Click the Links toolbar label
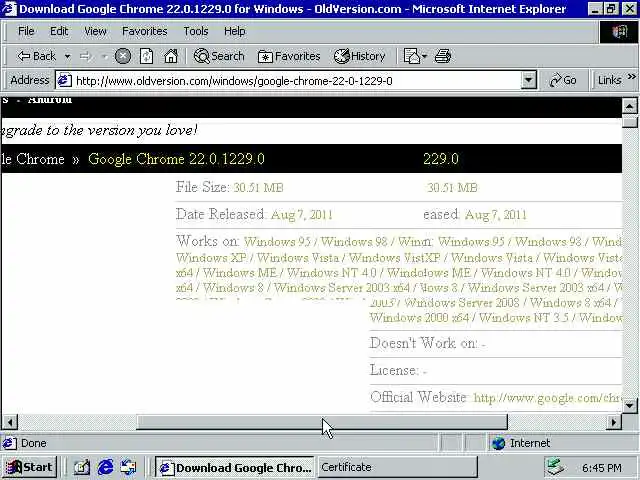This screenshot has width=640, height=480. tap(609, 80)
